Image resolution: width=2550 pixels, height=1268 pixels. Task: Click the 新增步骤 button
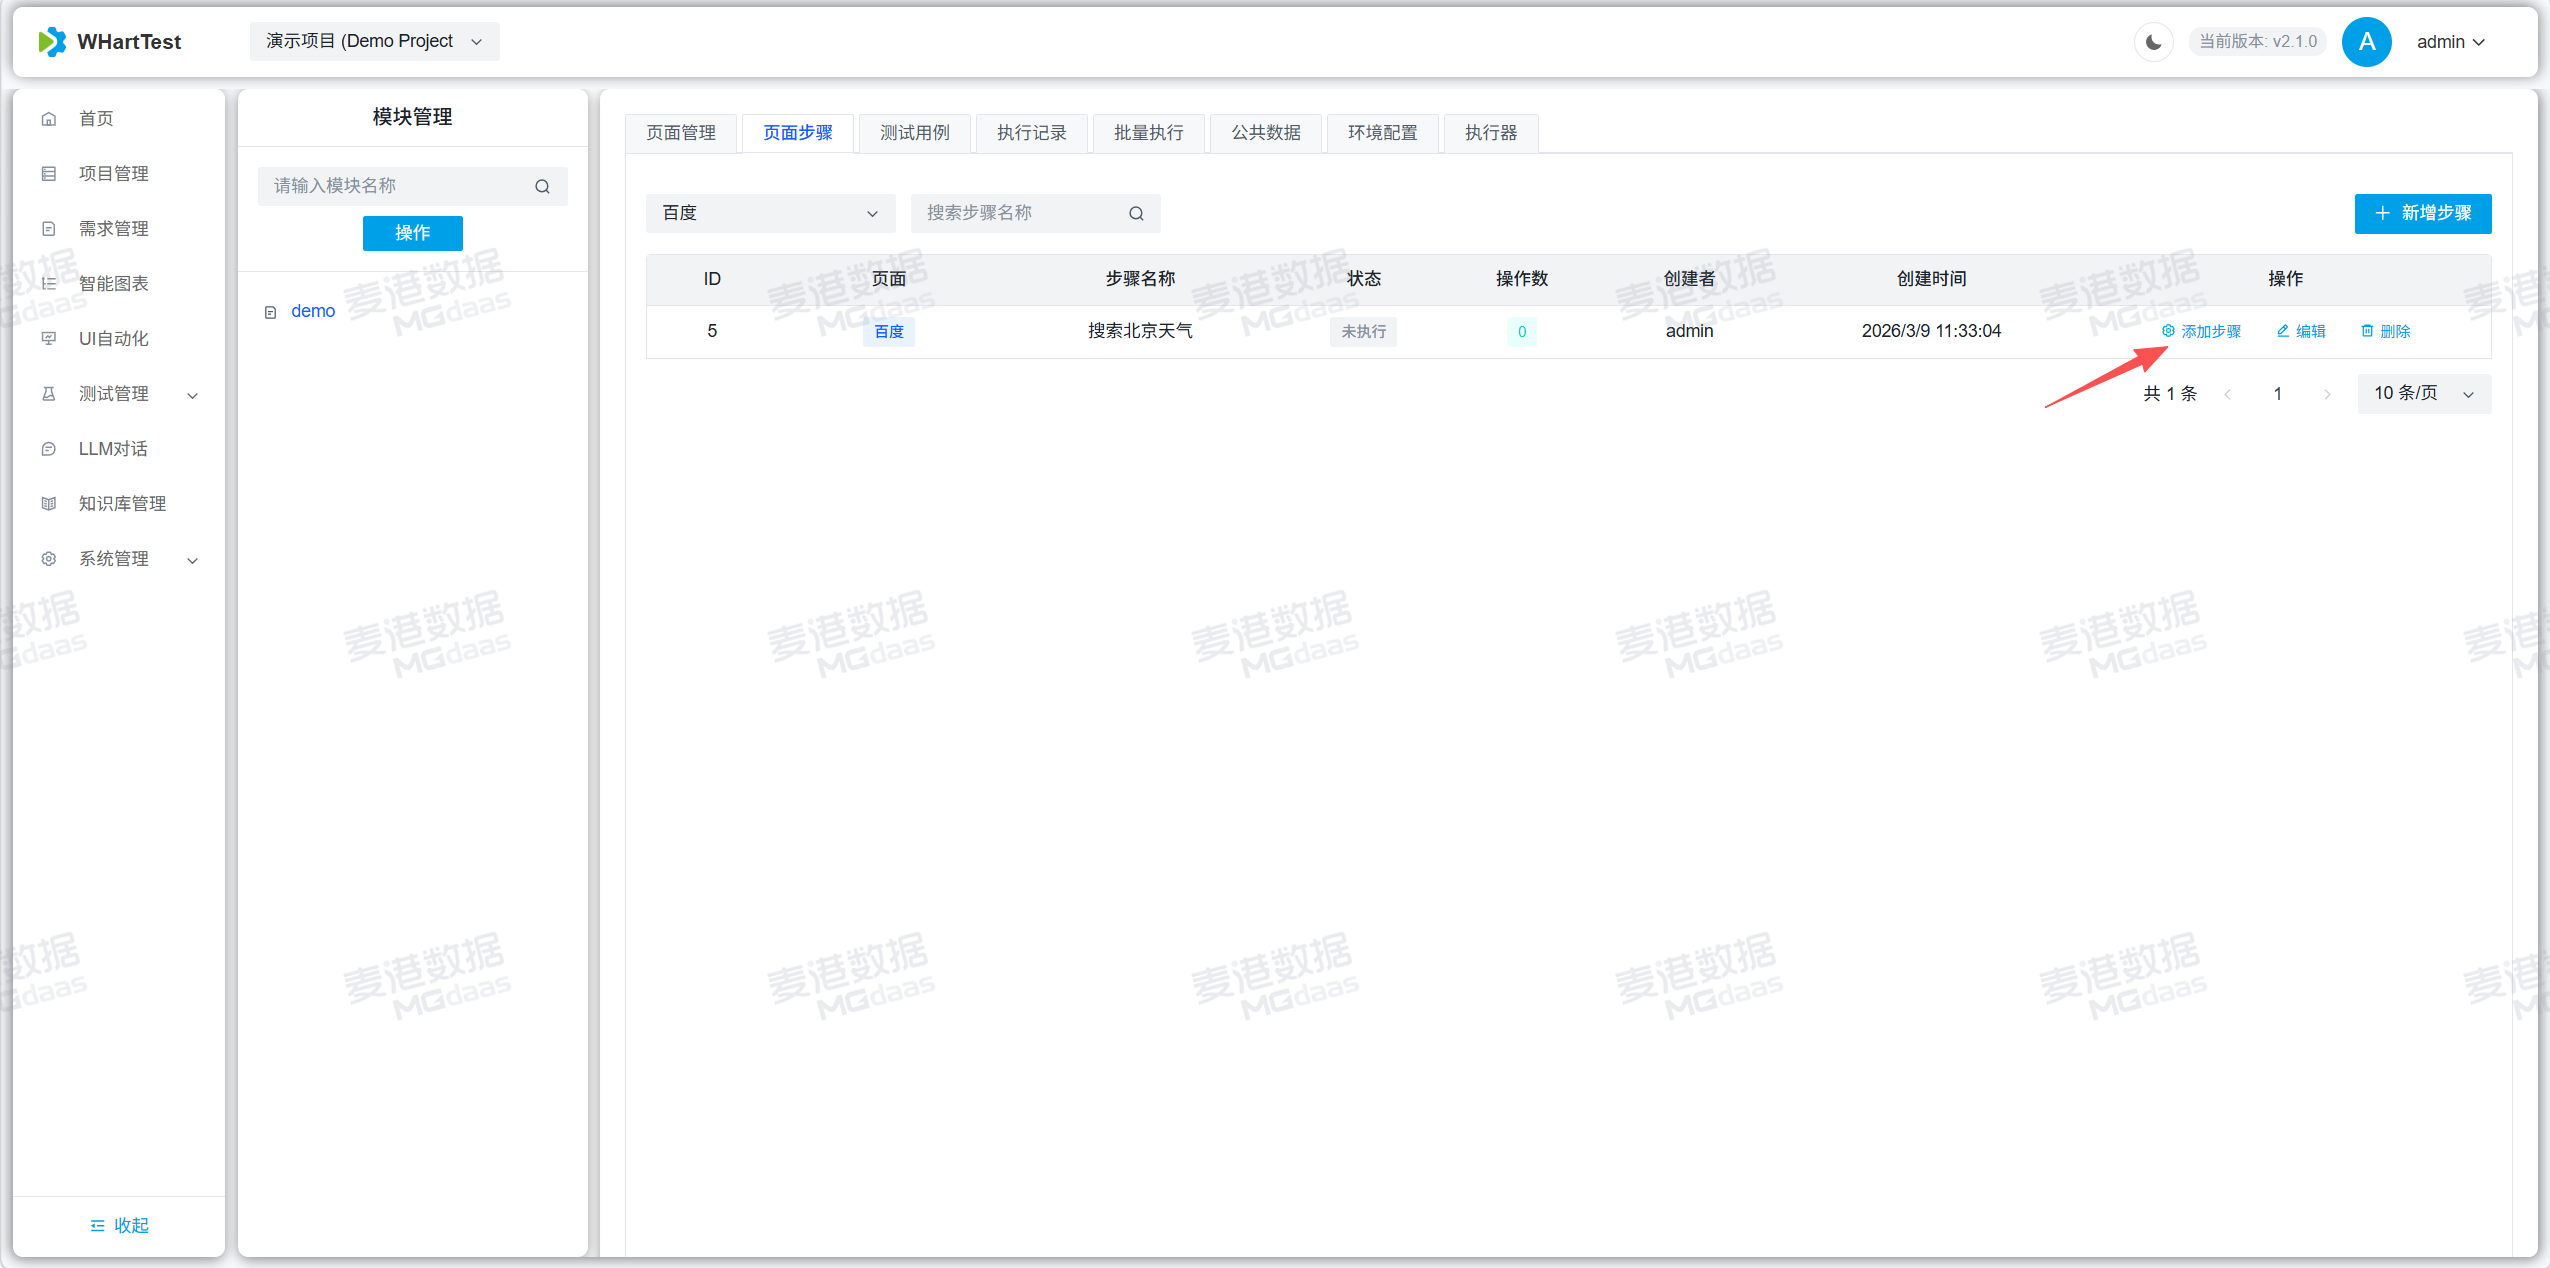(2422, 214)
